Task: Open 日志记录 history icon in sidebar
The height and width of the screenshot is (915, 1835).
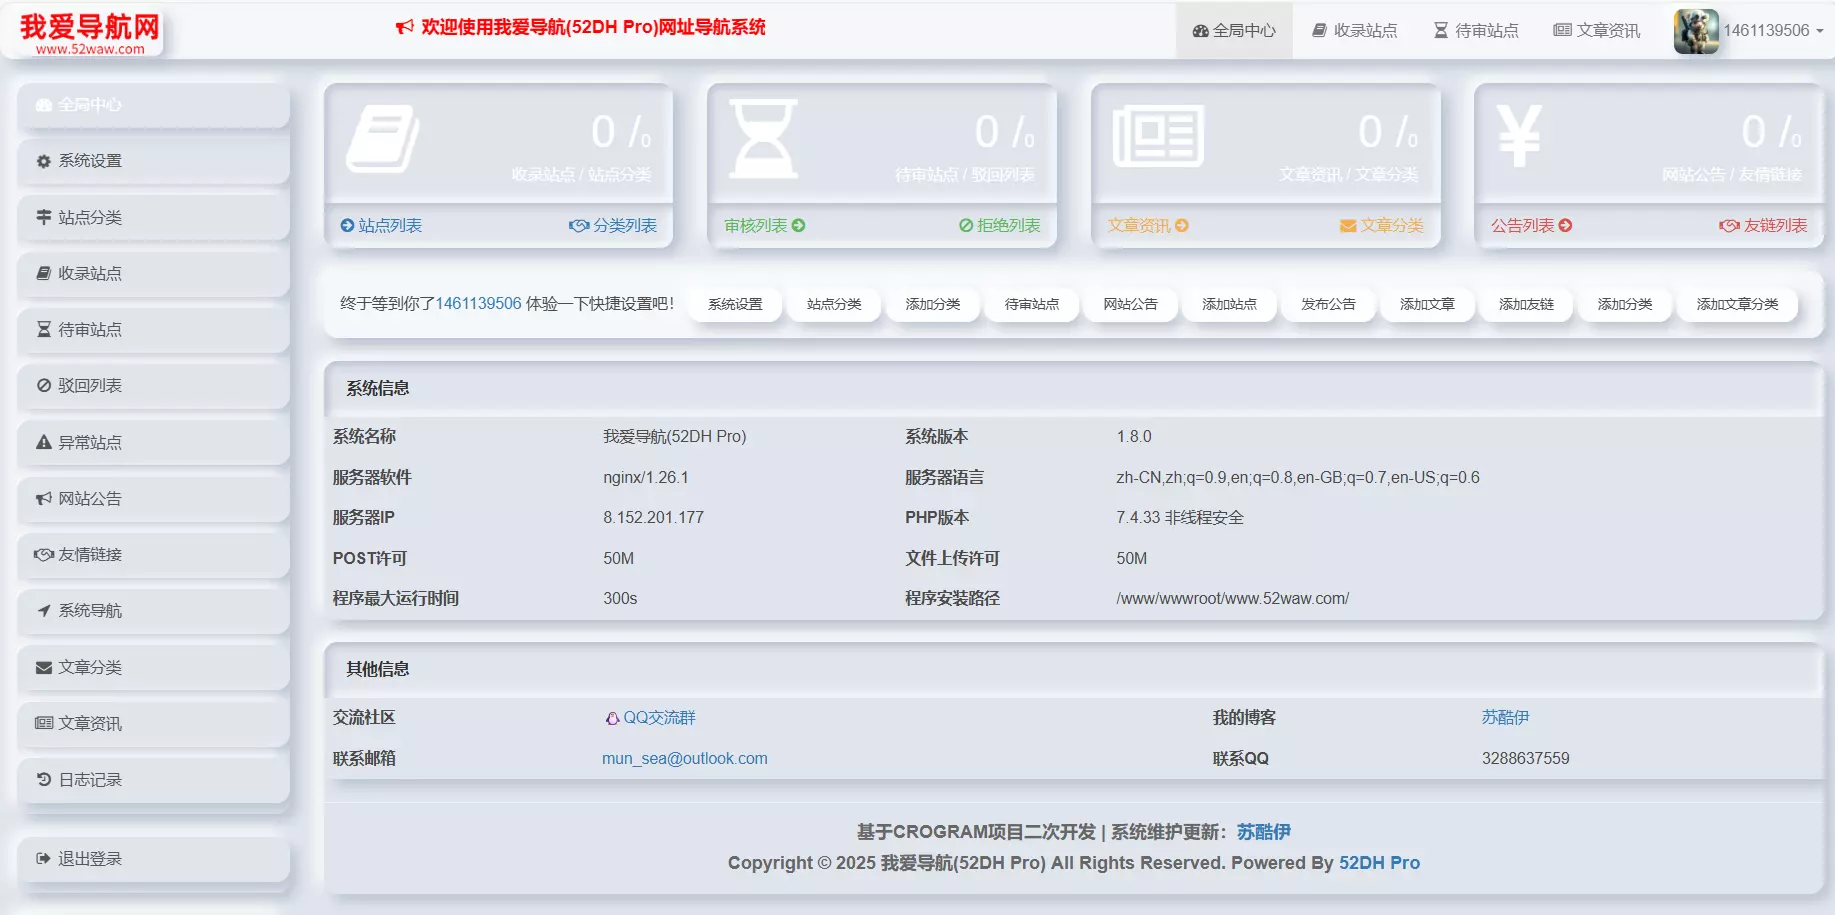Action: point(42,779)
